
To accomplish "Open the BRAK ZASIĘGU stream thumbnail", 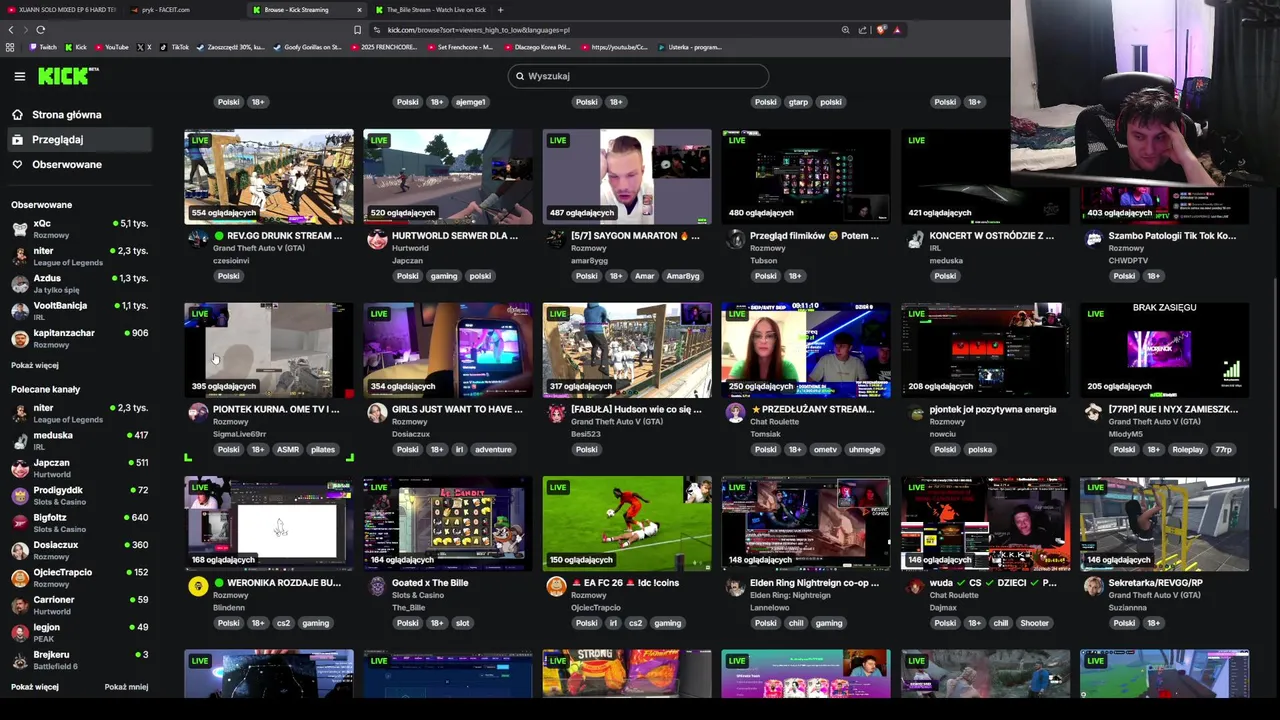I will click(1164, 350).
